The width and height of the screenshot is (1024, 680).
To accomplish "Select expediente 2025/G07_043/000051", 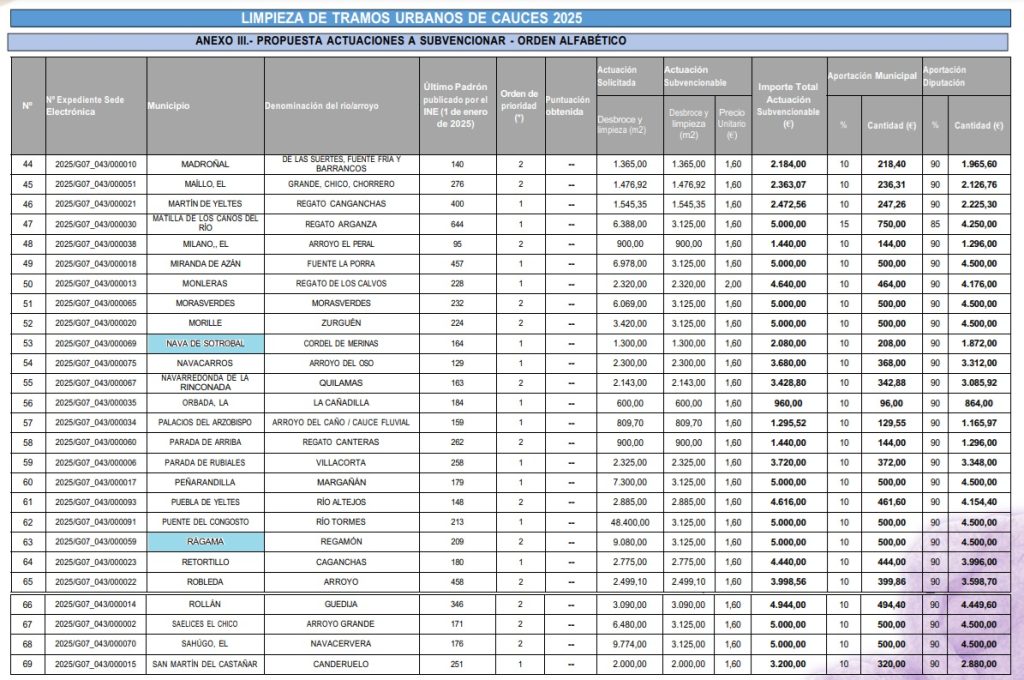I will pos(96,184).
